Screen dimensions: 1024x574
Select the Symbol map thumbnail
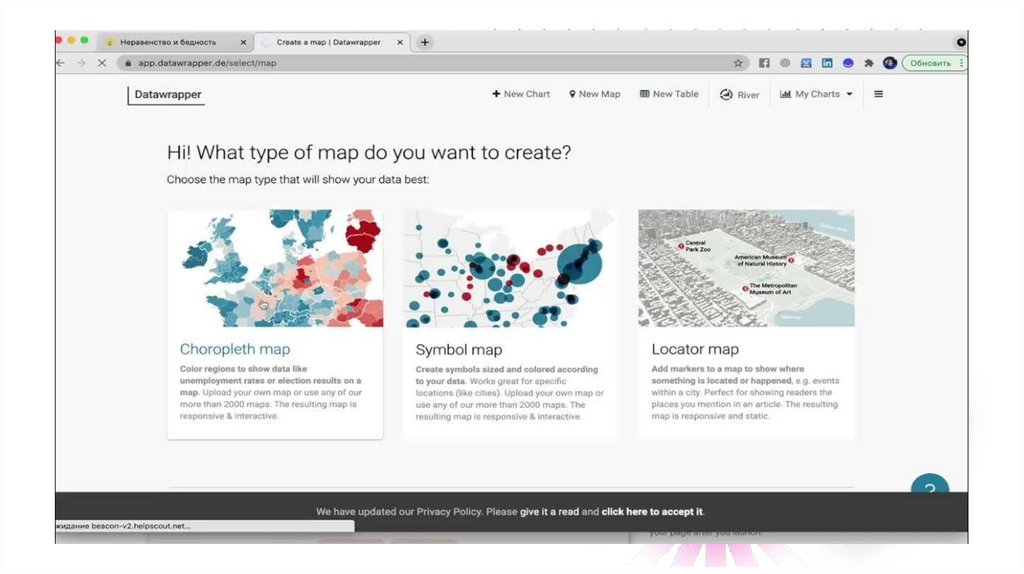[x=511, y=268]
